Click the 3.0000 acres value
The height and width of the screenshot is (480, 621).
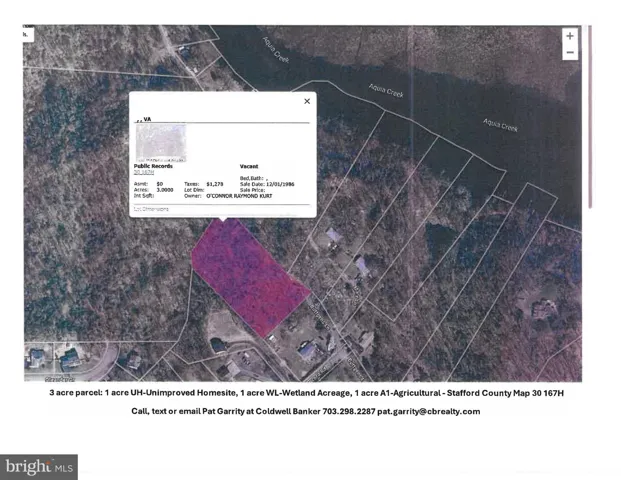tap(162, 190)
